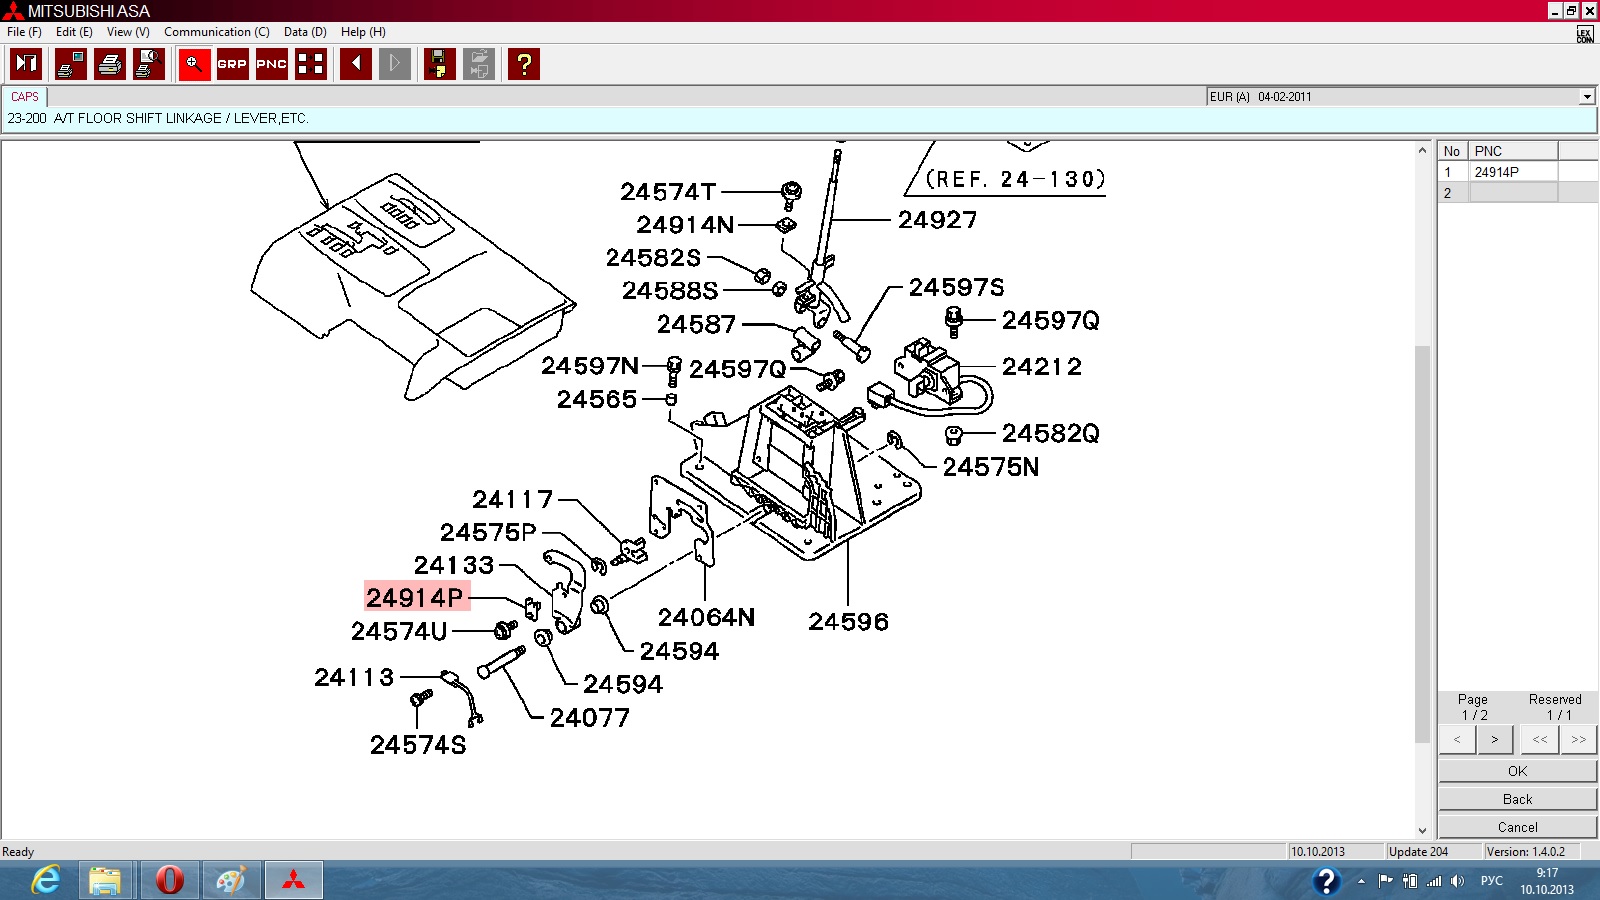Screen dimensions: 1600x900
Task: Click the PNC toolbar button
Action: 271,64
